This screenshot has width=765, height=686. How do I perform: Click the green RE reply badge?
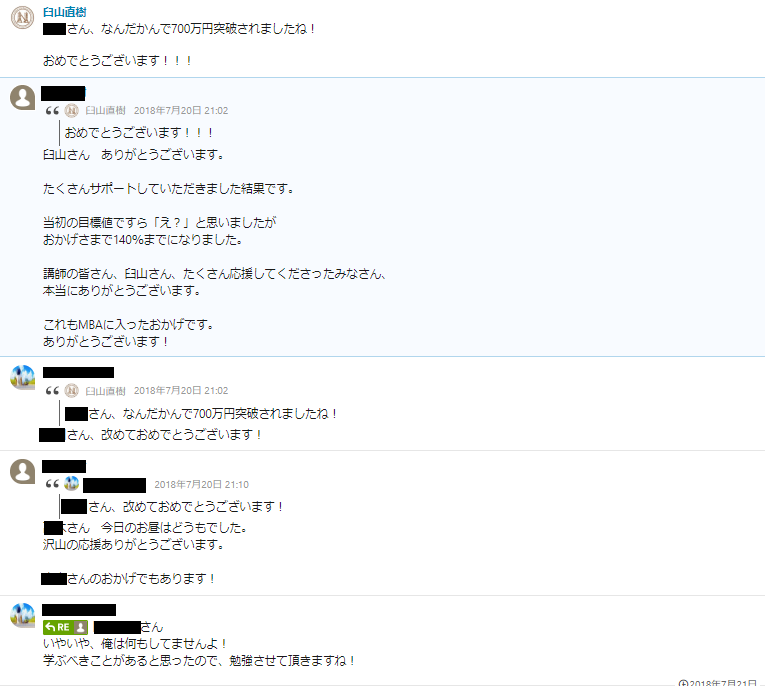pos(65,627)
